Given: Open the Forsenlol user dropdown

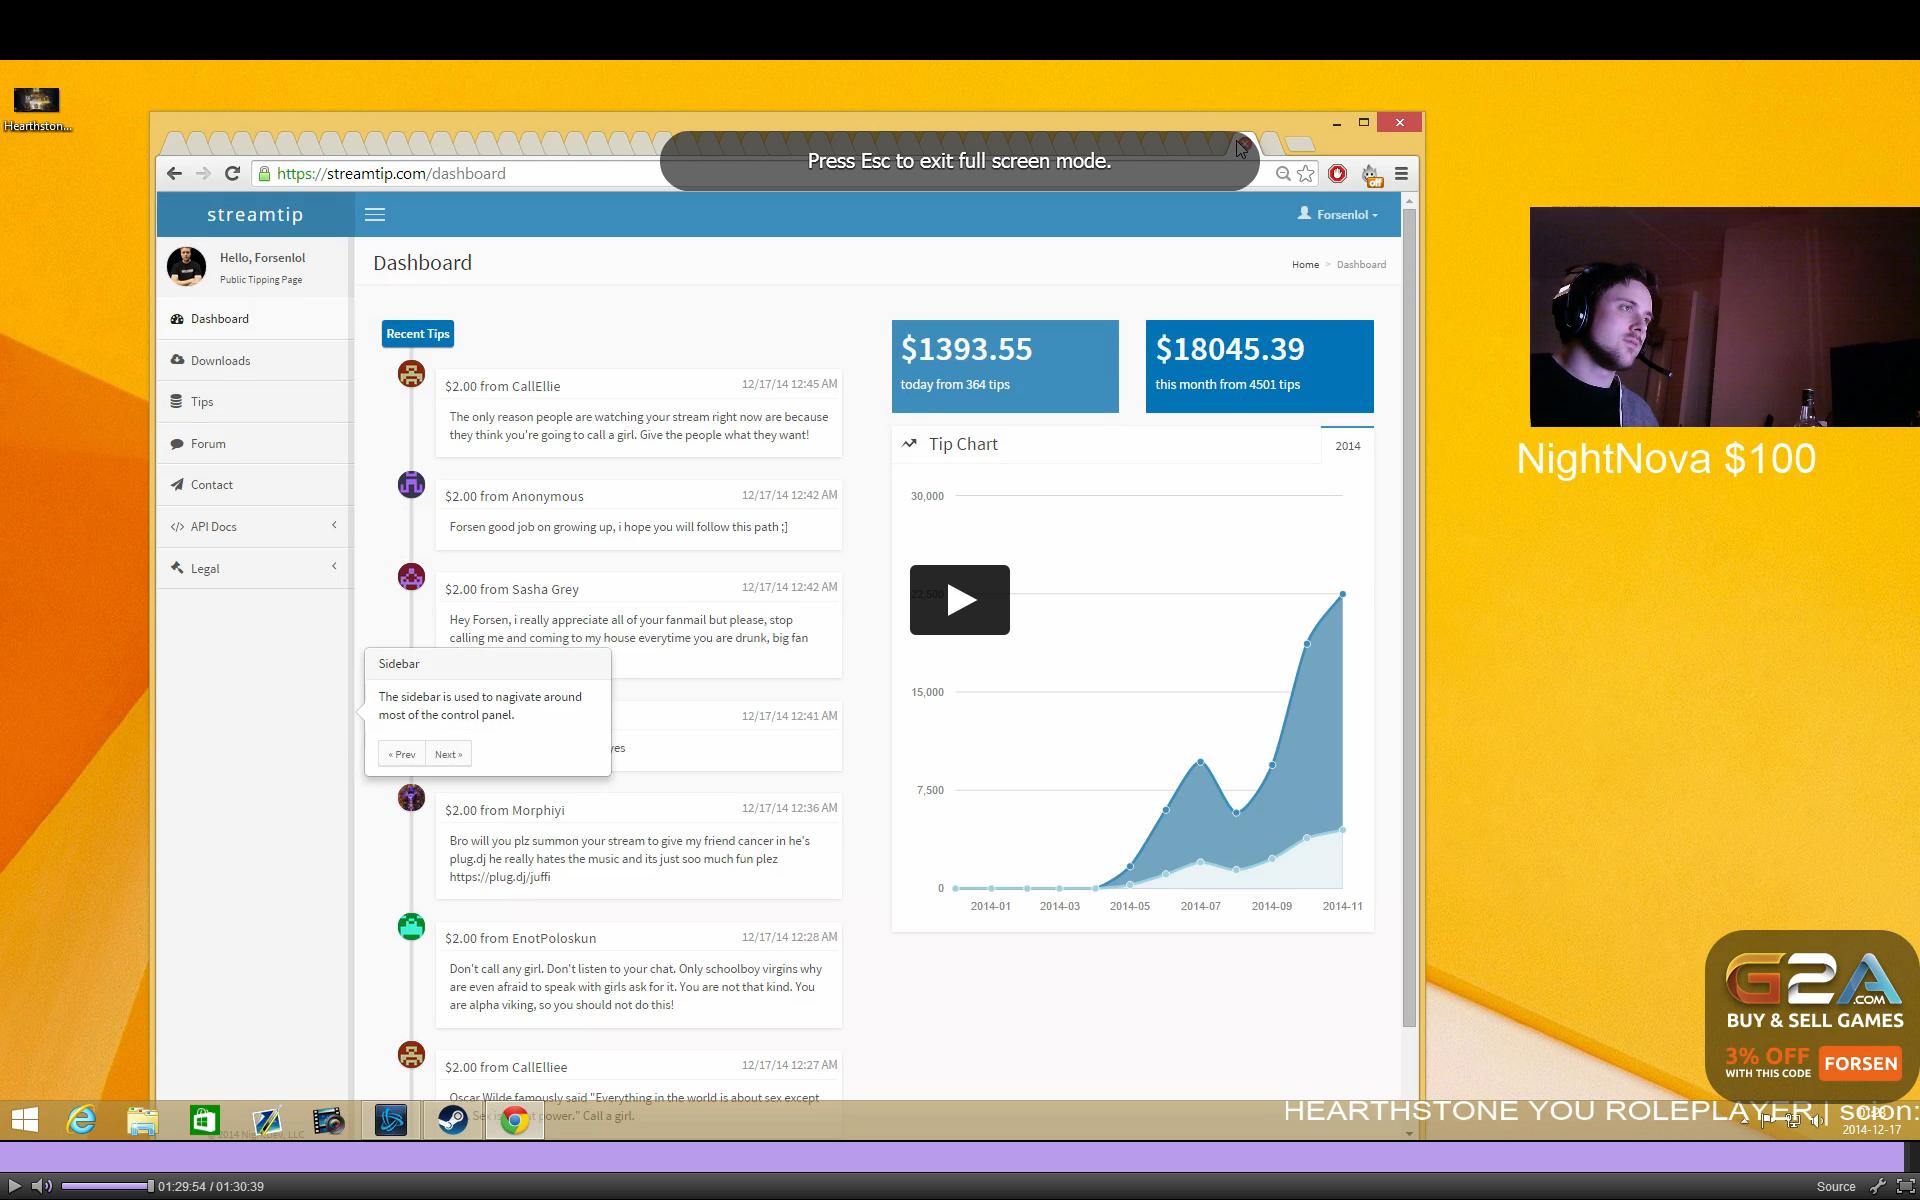Looking at the screenshot, I should tap(1338, 214).
